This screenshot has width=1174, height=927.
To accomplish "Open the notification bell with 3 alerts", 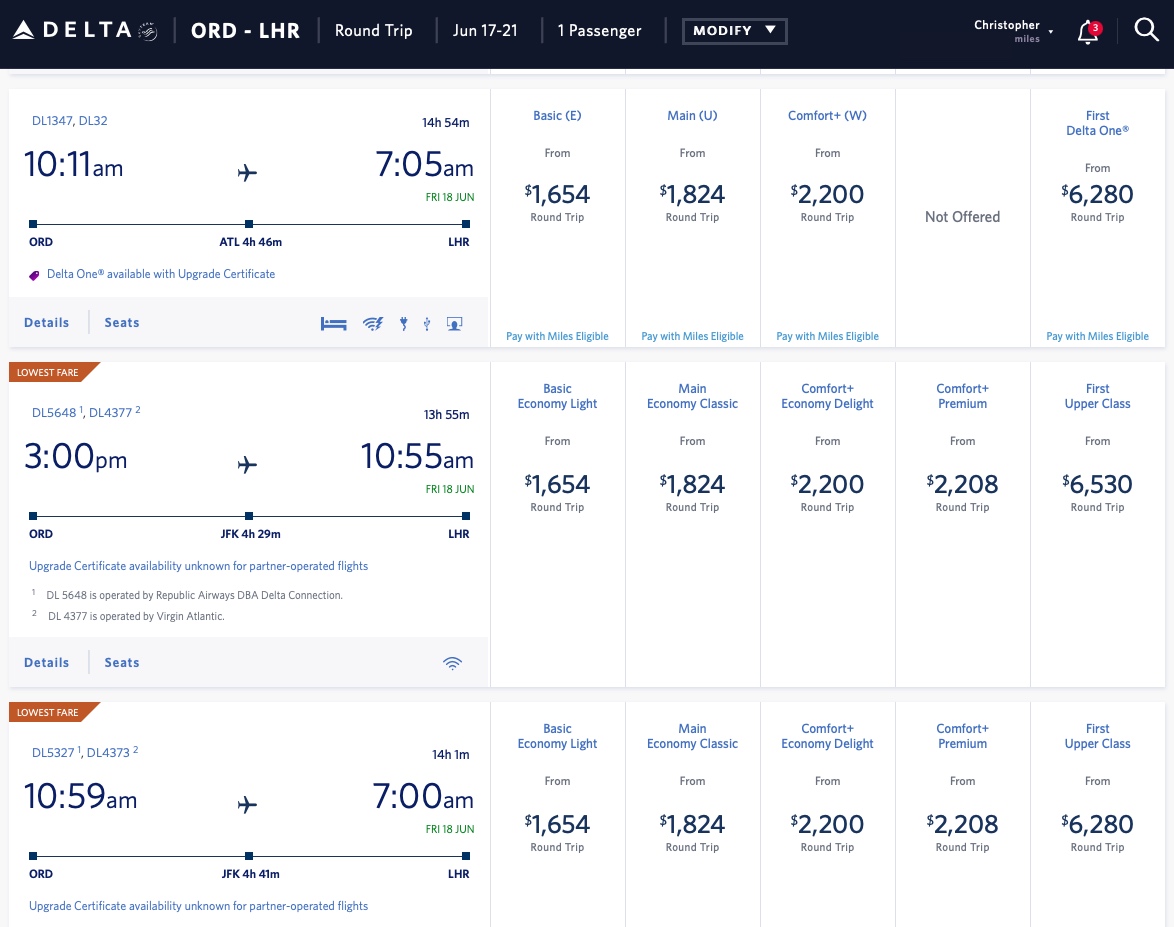I will pyautogui.click(x=1087, y=32).
